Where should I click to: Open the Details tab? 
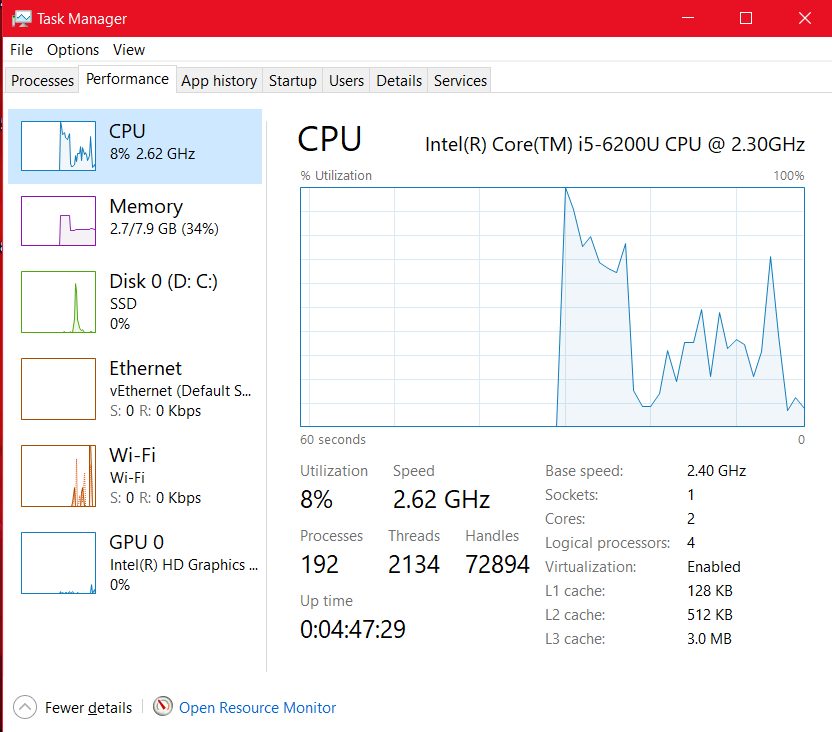click(x=398, y=81)
